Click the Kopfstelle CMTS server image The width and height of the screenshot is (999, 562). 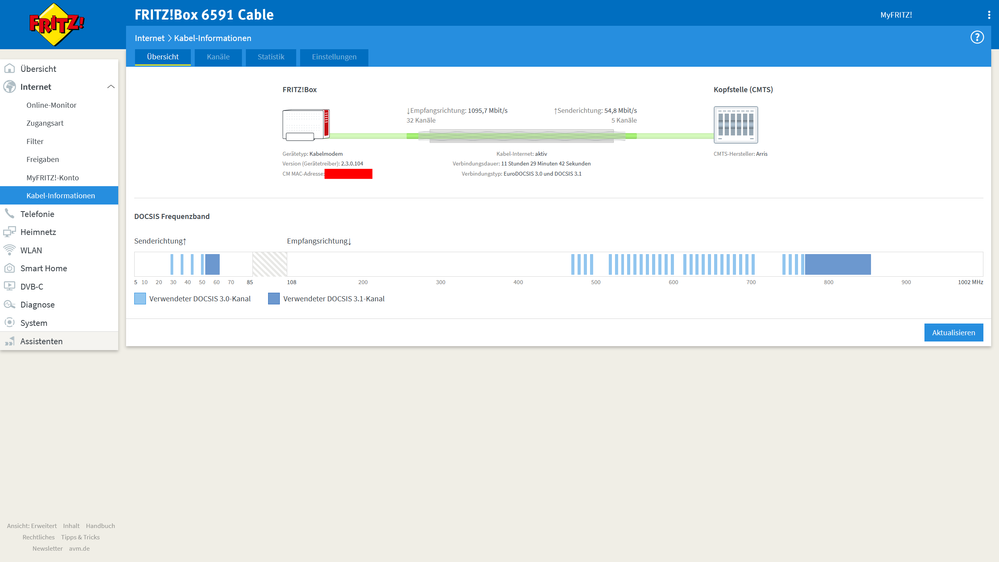point(736,125)
